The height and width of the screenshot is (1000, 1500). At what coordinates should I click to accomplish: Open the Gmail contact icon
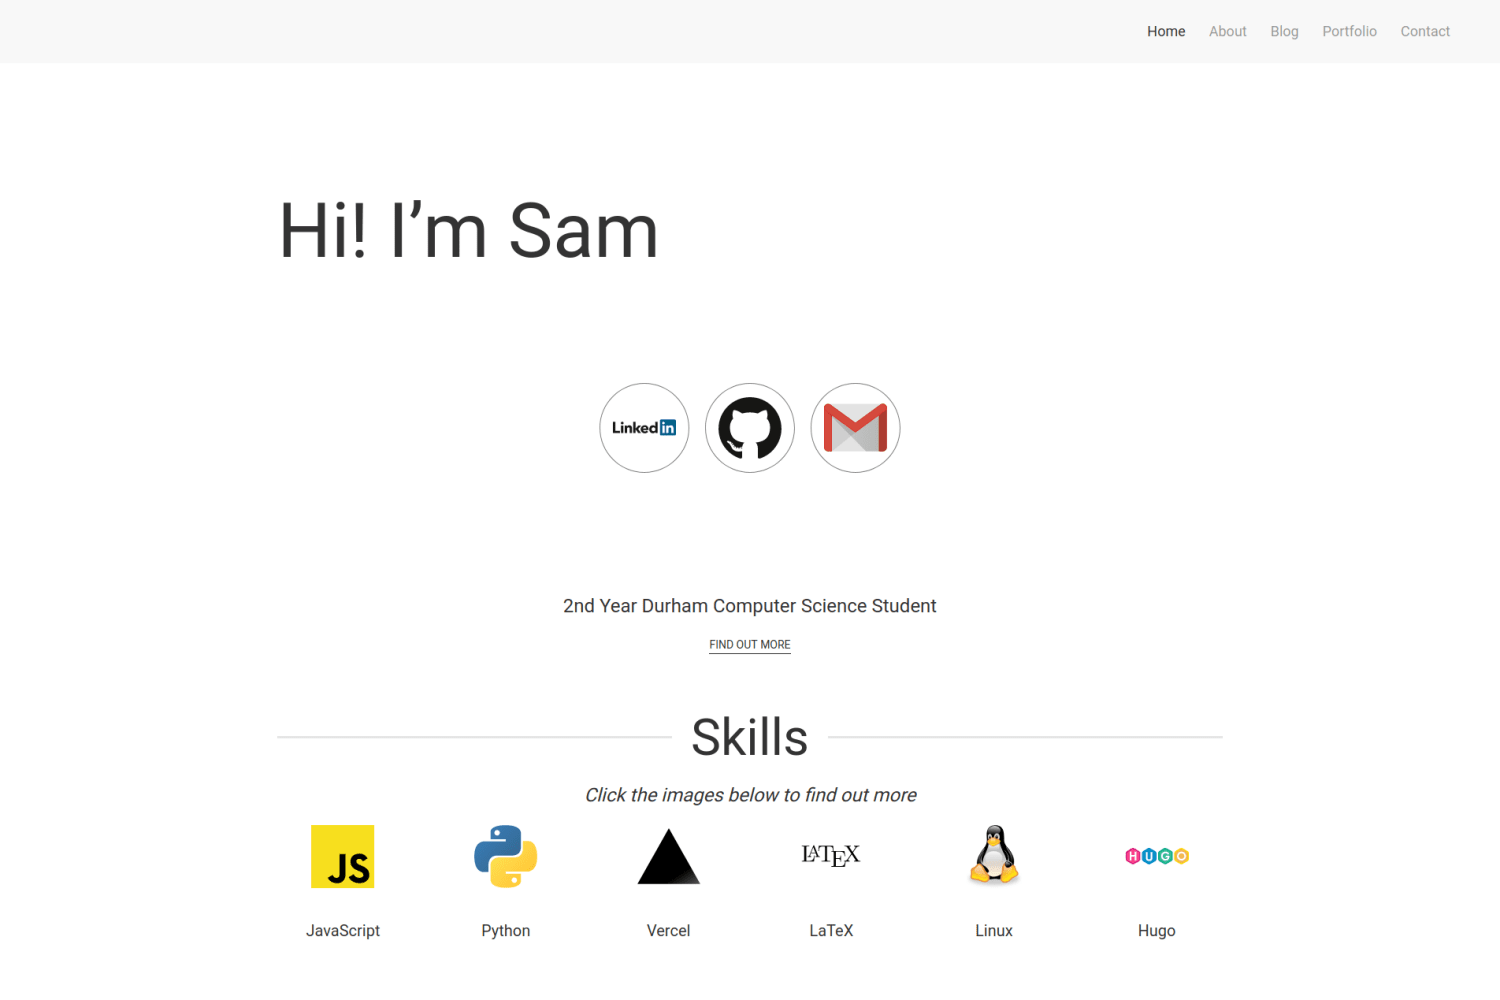tap(855, 427)
